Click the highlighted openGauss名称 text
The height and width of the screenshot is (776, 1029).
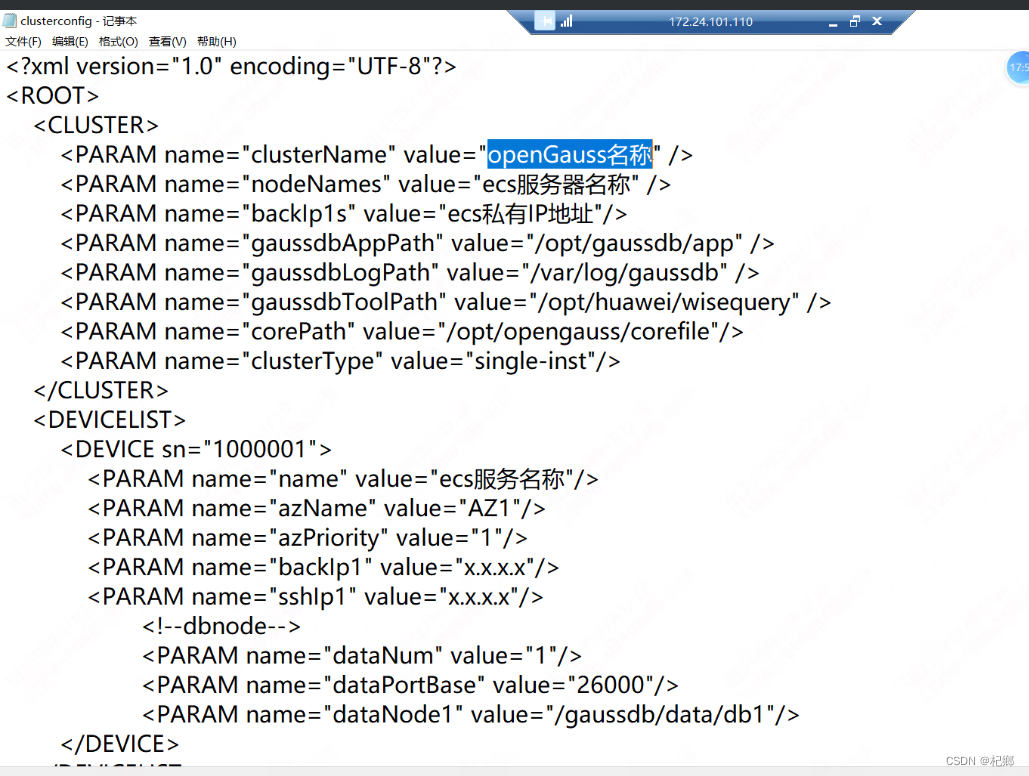tap(570, 155)
